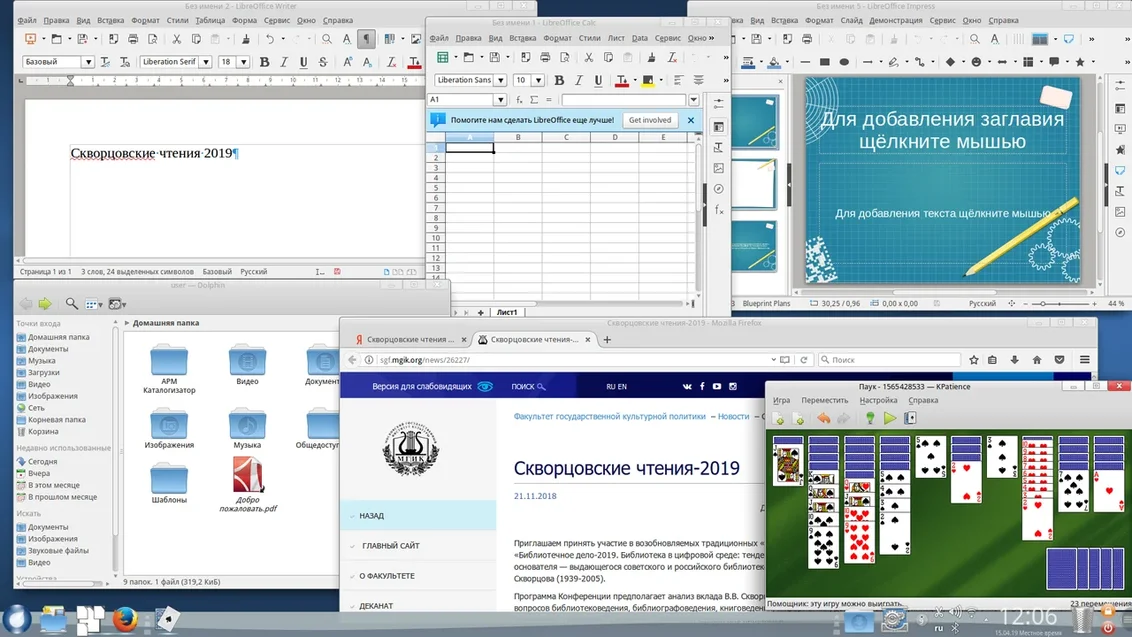Click the Reload icon in Firefox

(x=804, y=360)
